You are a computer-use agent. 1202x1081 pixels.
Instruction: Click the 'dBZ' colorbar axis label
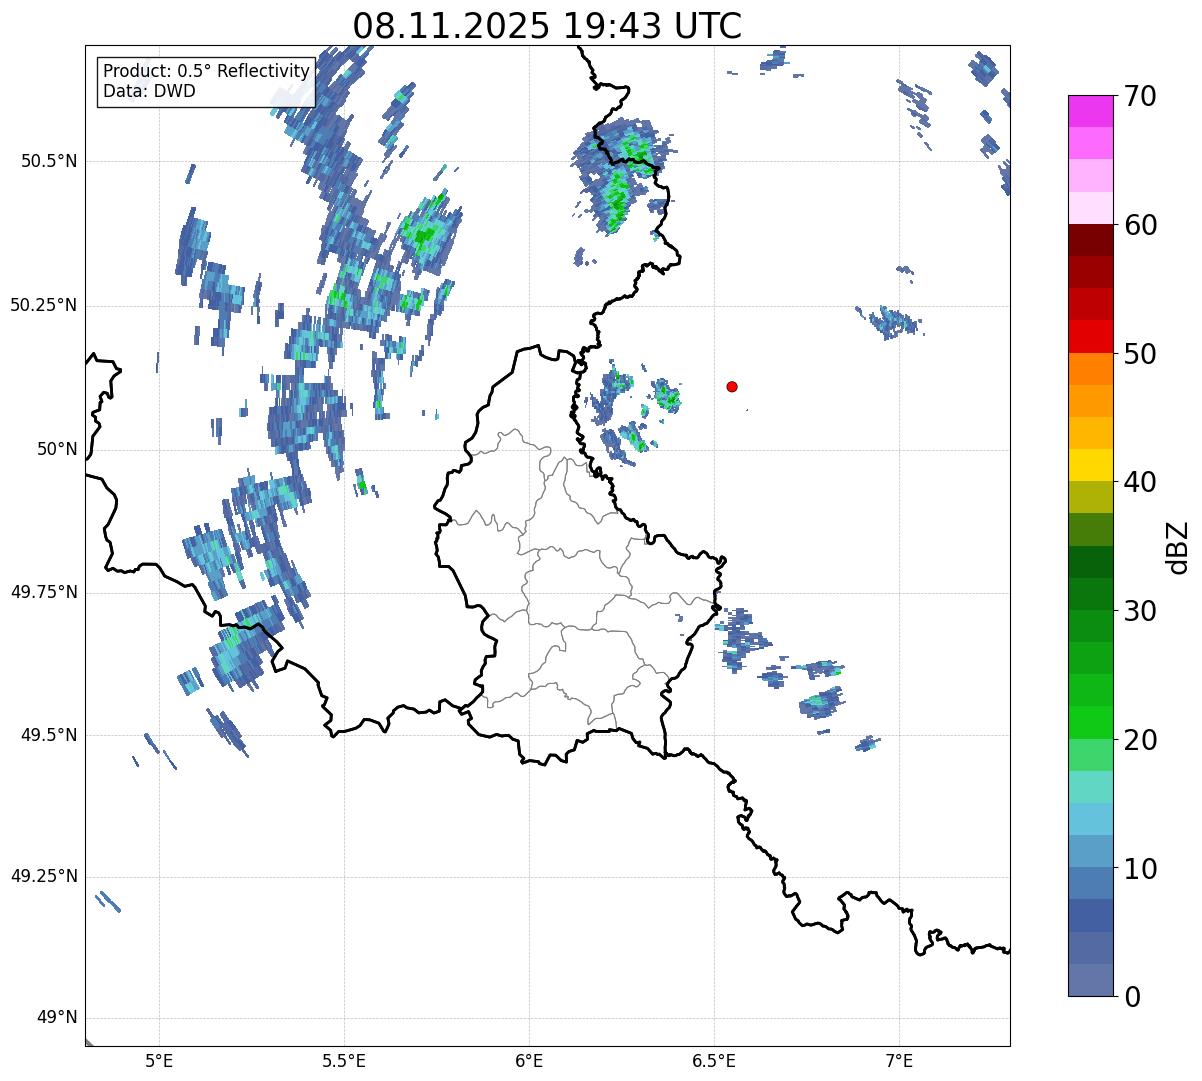click(1179, 546)
